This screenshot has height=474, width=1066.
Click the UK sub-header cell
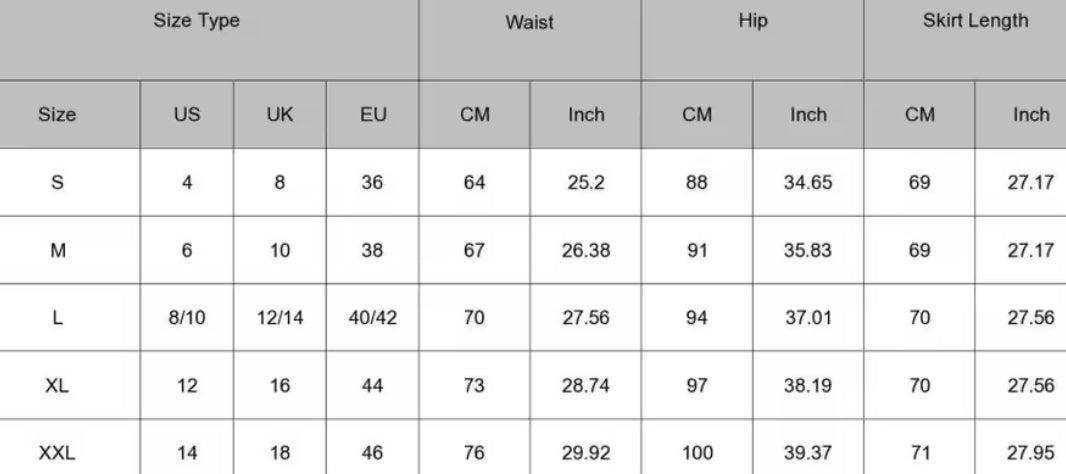279,115
